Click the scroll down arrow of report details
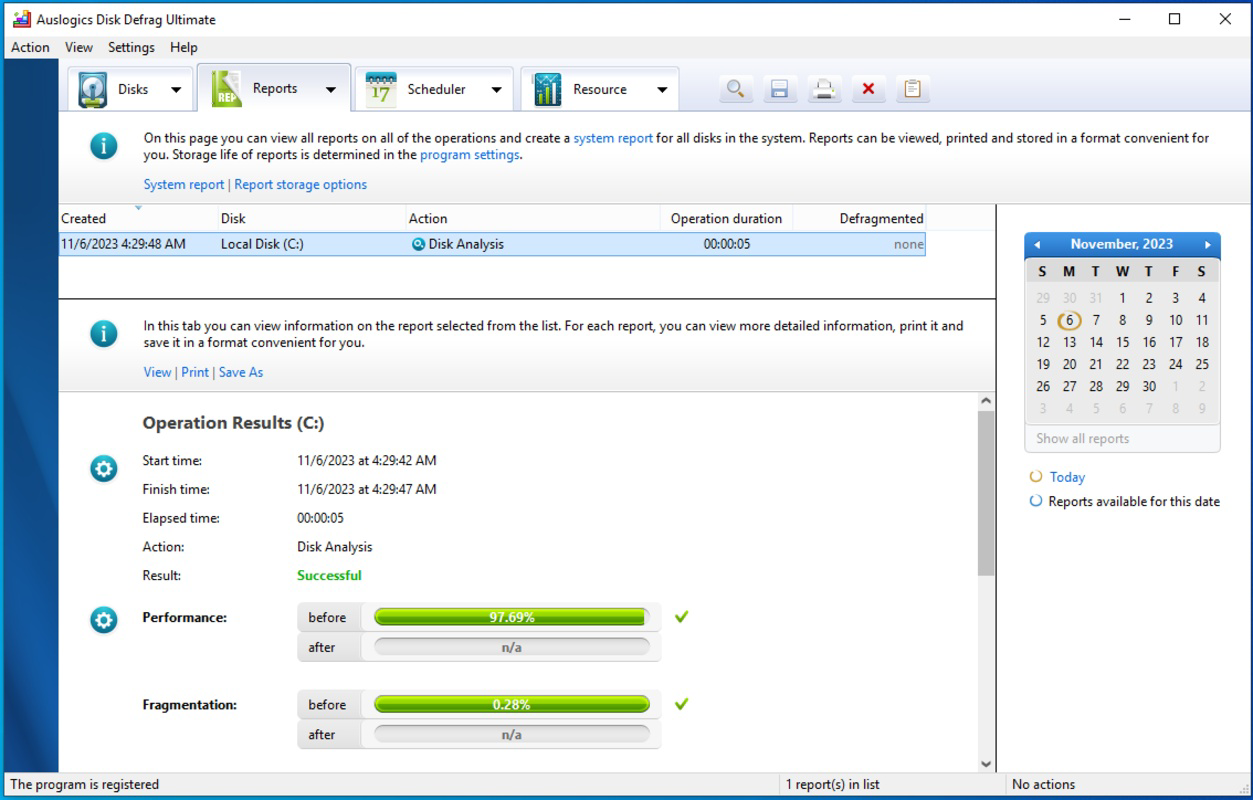Screen dimensions: 1253x800 [x=986, y=763]
